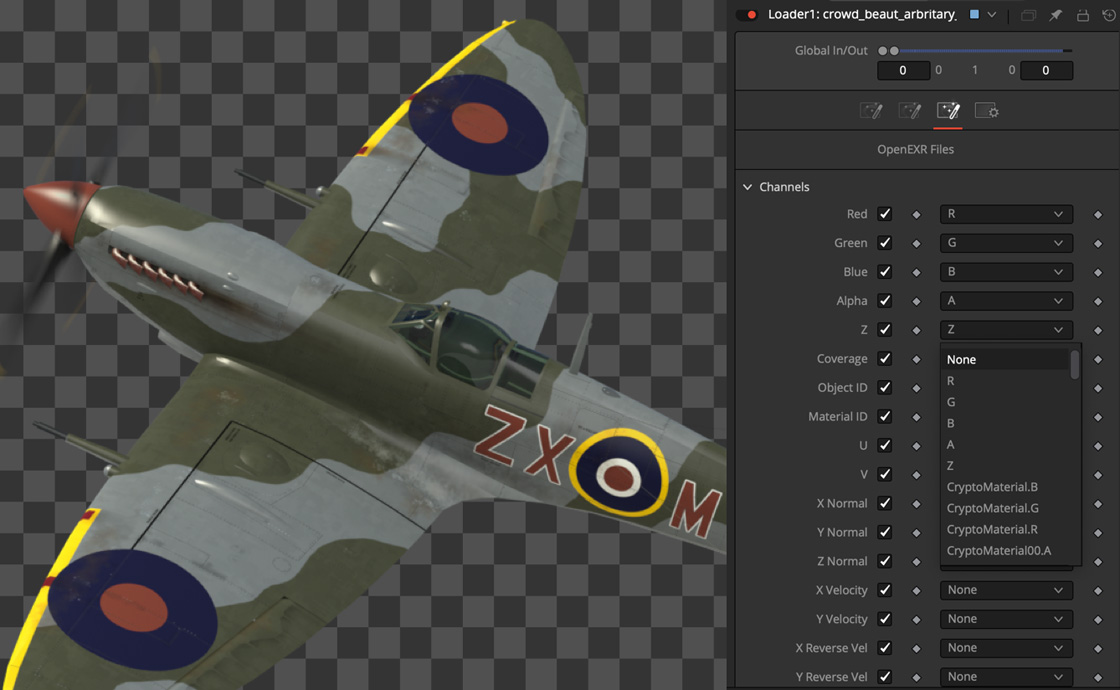Screen dimensions: 1120x690
Task: Collapse the Channels section
Action: [747, 187]
